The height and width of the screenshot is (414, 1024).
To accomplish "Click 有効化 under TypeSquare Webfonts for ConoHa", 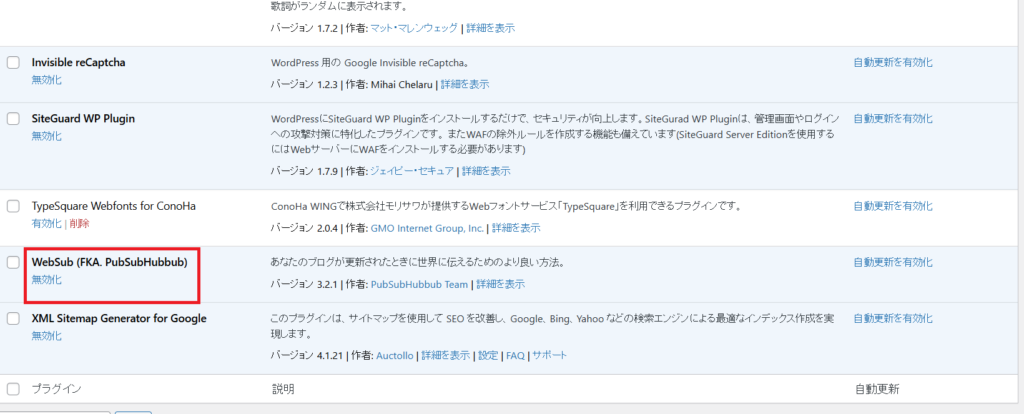I will 46,223.
